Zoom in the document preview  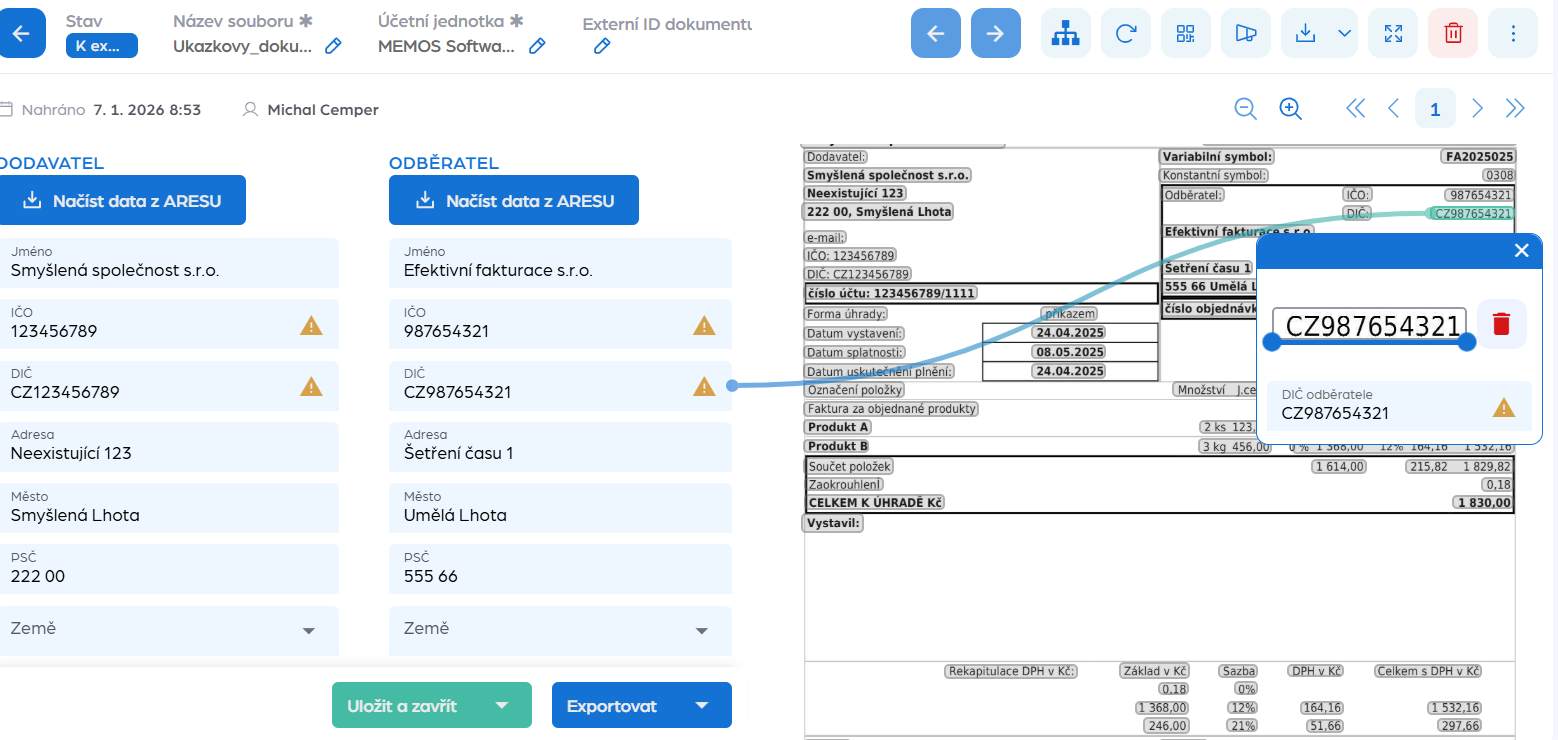tap(1291, 109)
